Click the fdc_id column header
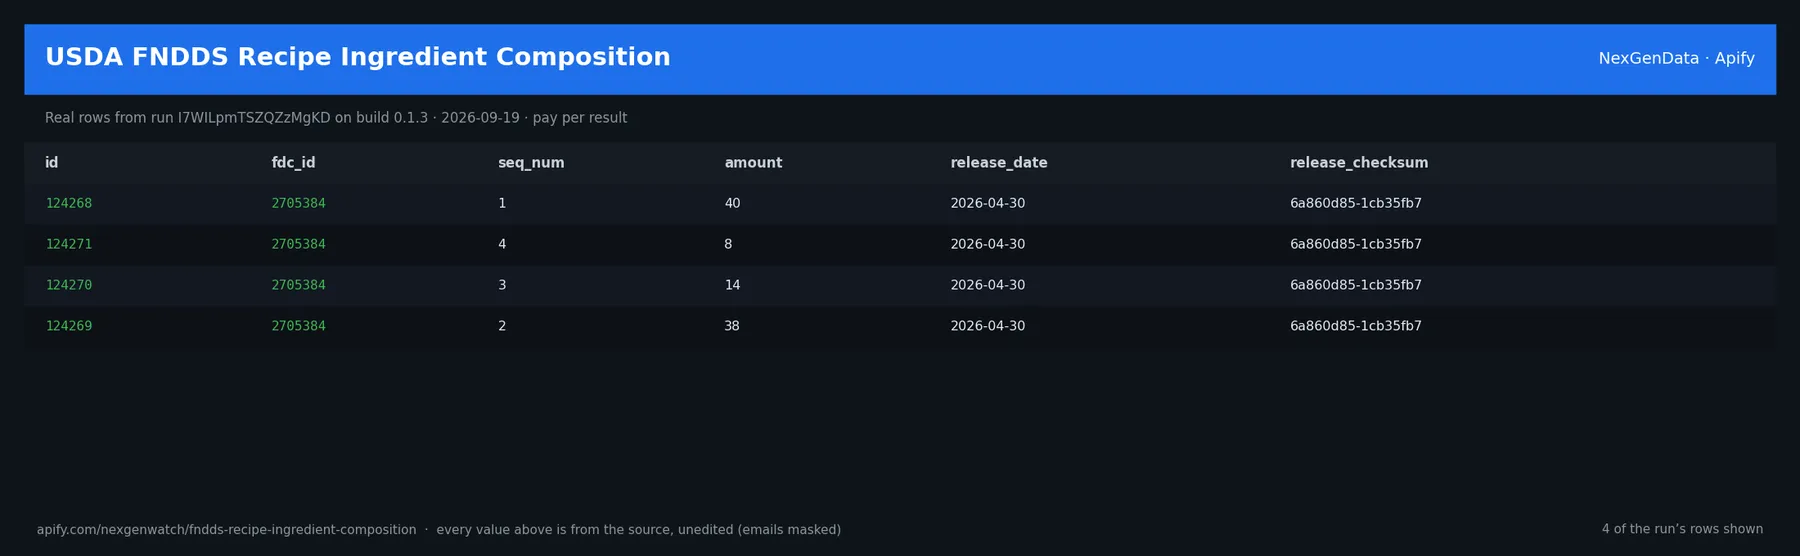The height and width of the screenshot is (556, 1800). tap(293, 163)
